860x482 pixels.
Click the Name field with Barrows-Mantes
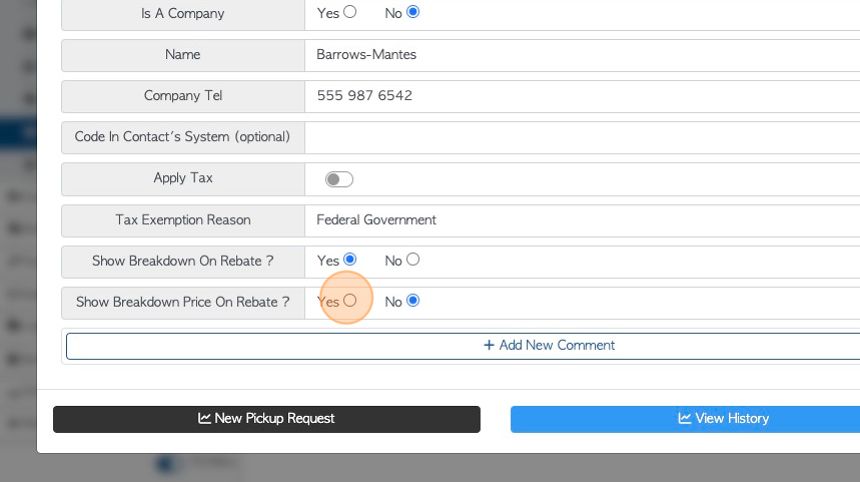point(582,55)
